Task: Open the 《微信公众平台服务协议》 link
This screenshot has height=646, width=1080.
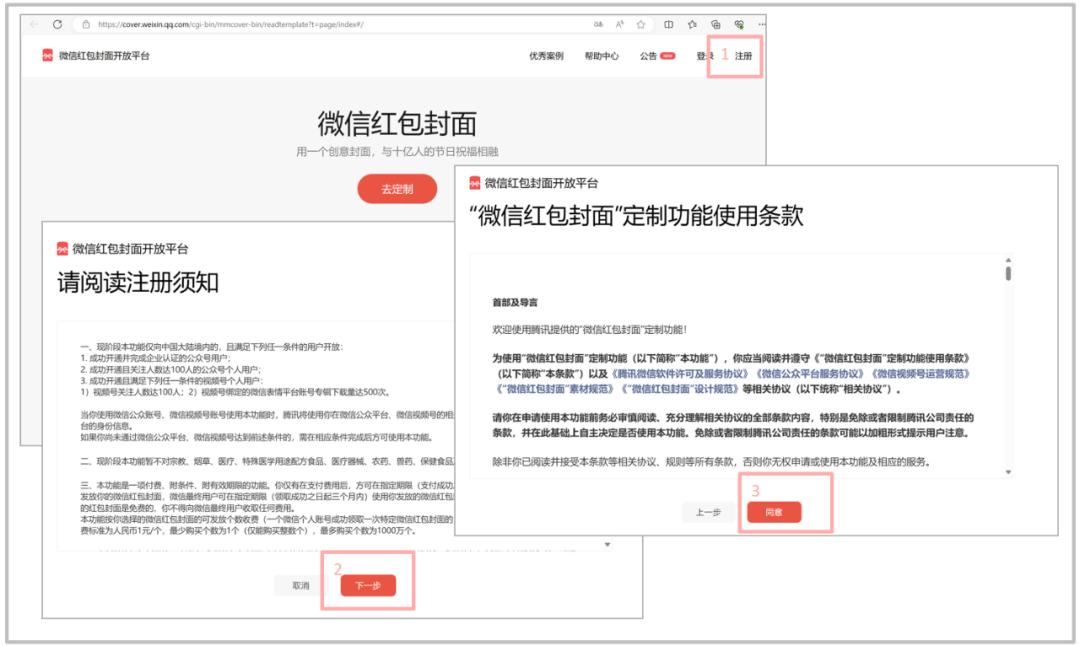Action: tap(810, 373)
